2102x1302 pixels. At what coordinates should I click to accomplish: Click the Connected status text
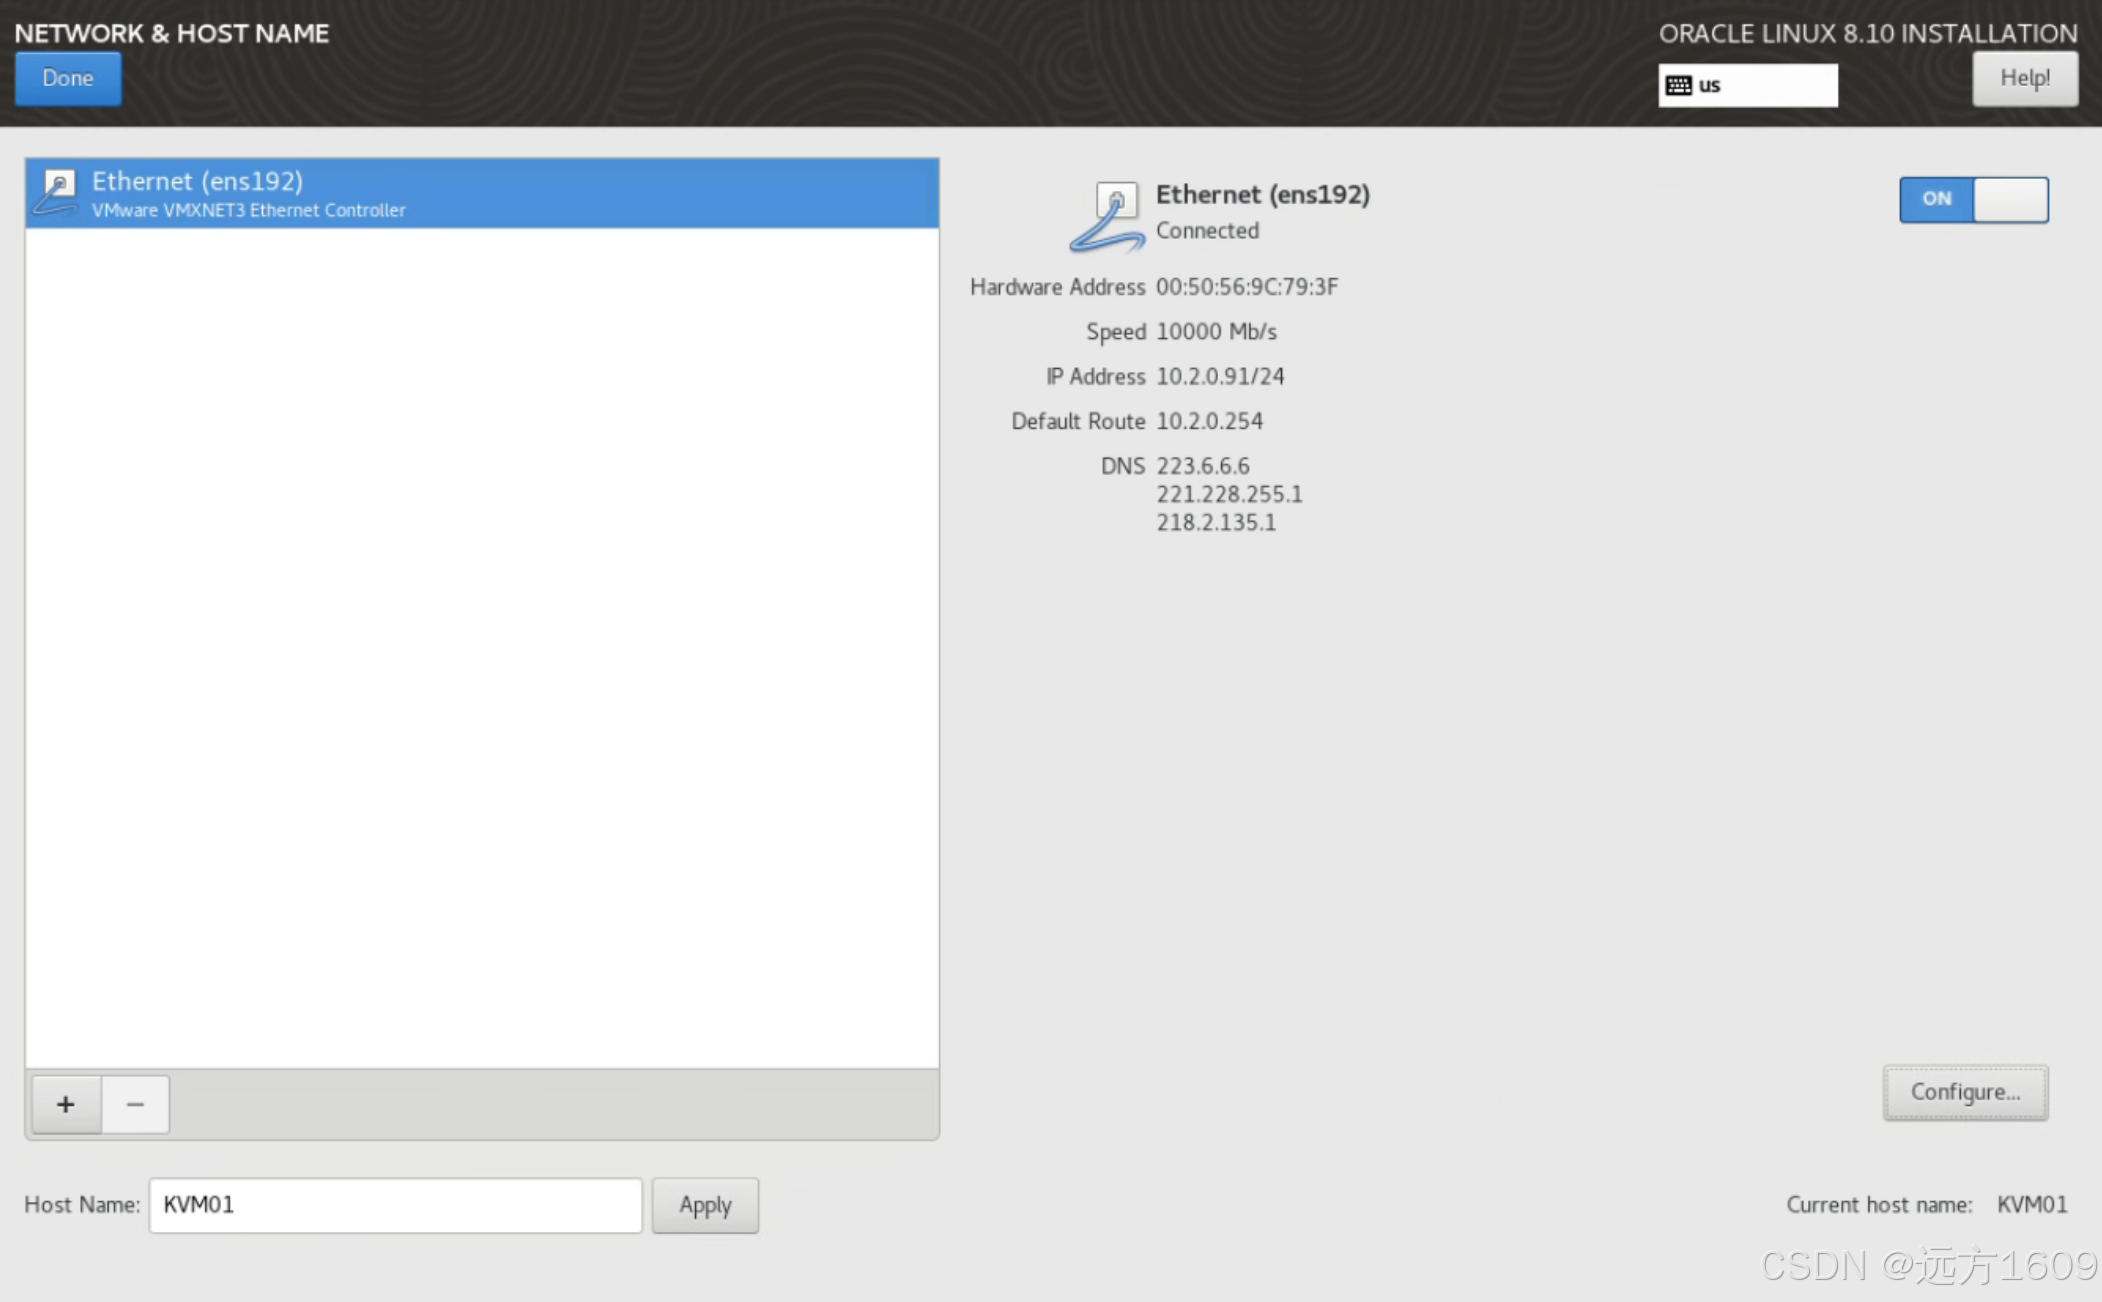coord(1206,231)
